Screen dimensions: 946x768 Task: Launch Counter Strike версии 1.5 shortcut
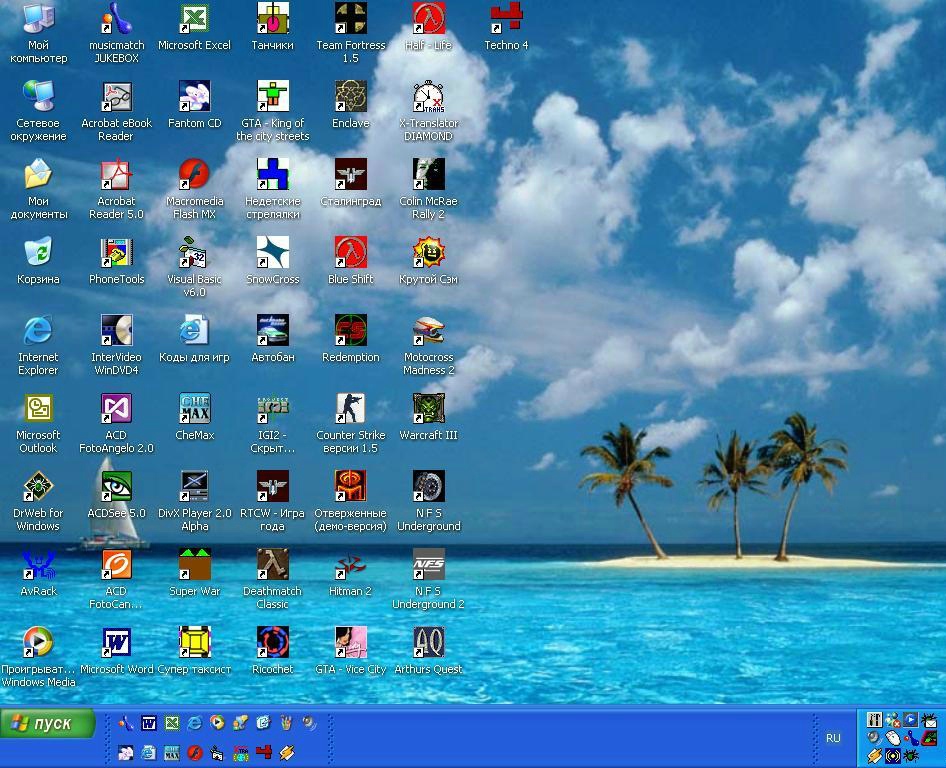tap(350, 409)
